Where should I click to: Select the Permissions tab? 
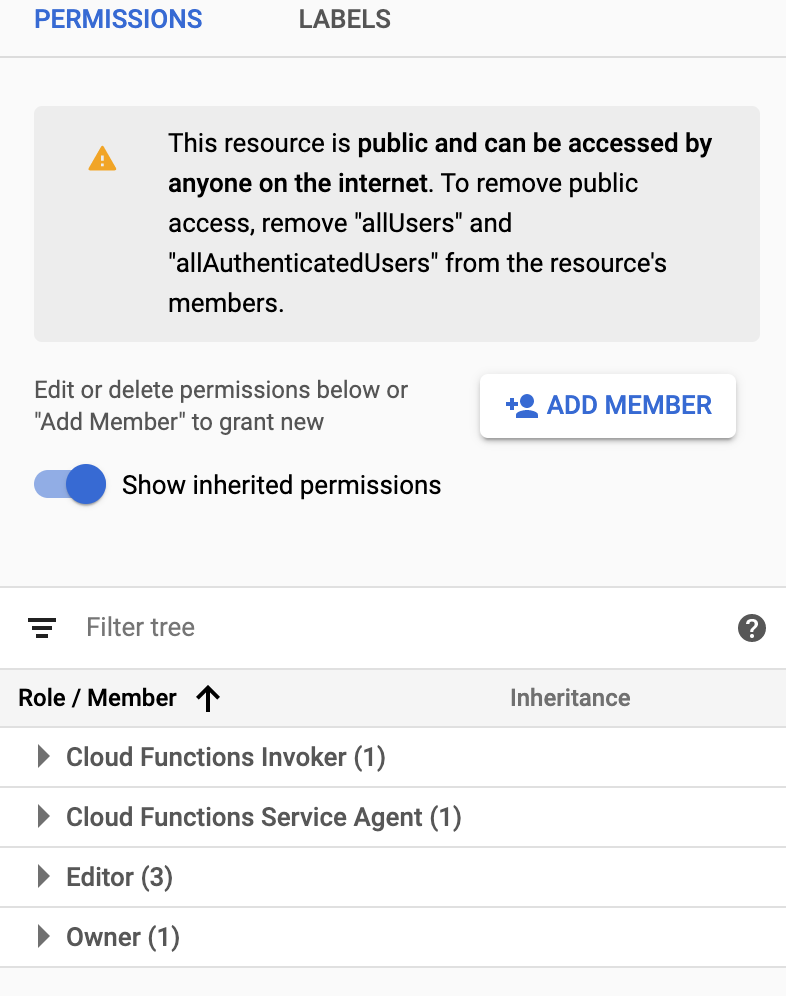point(118,19)
